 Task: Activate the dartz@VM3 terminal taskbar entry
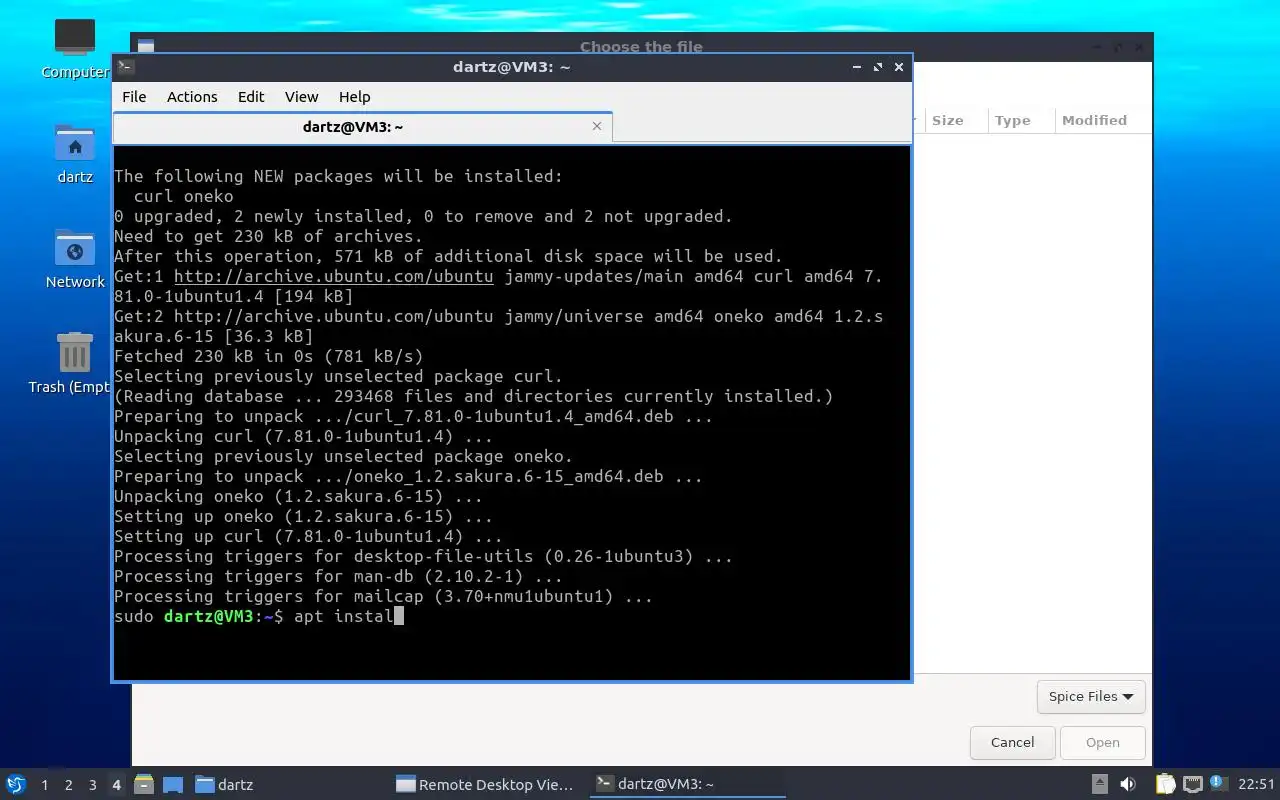[x=686, y=784]
